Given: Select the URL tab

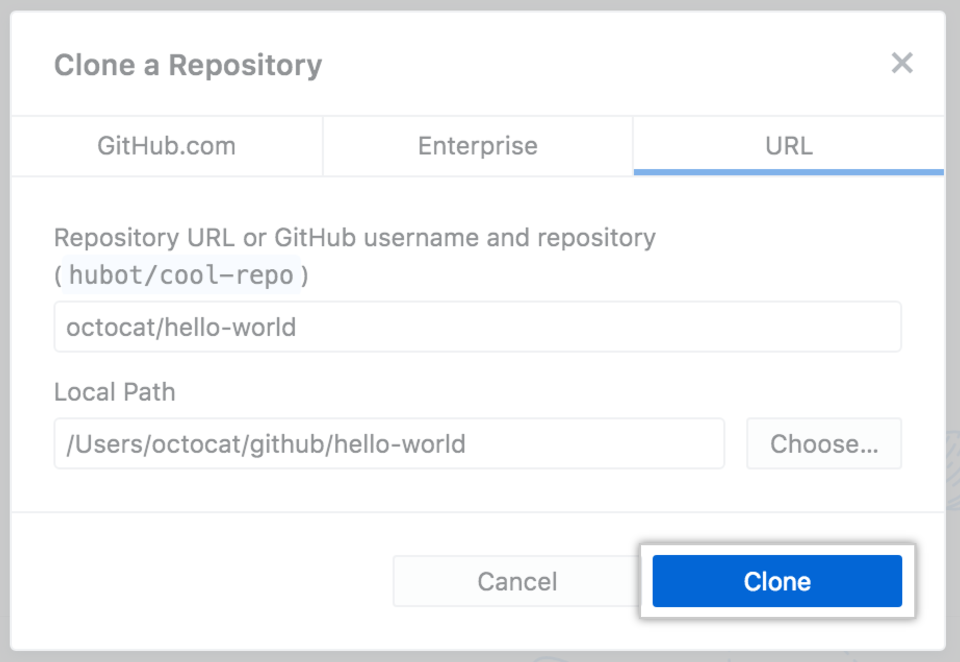Looking at the screenshot, I should (788, 145).
